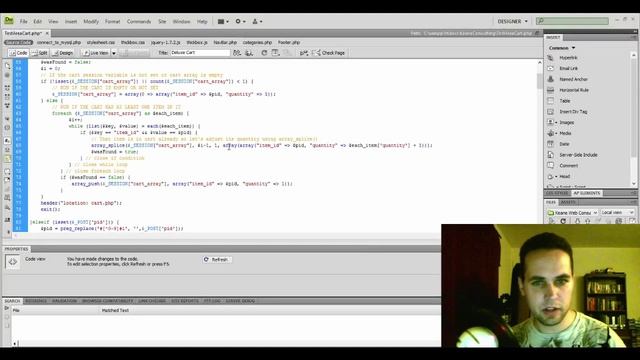This screenshot has height=360, width=640.
Task: Open related file thickbox.js
Action: point(197,42)
